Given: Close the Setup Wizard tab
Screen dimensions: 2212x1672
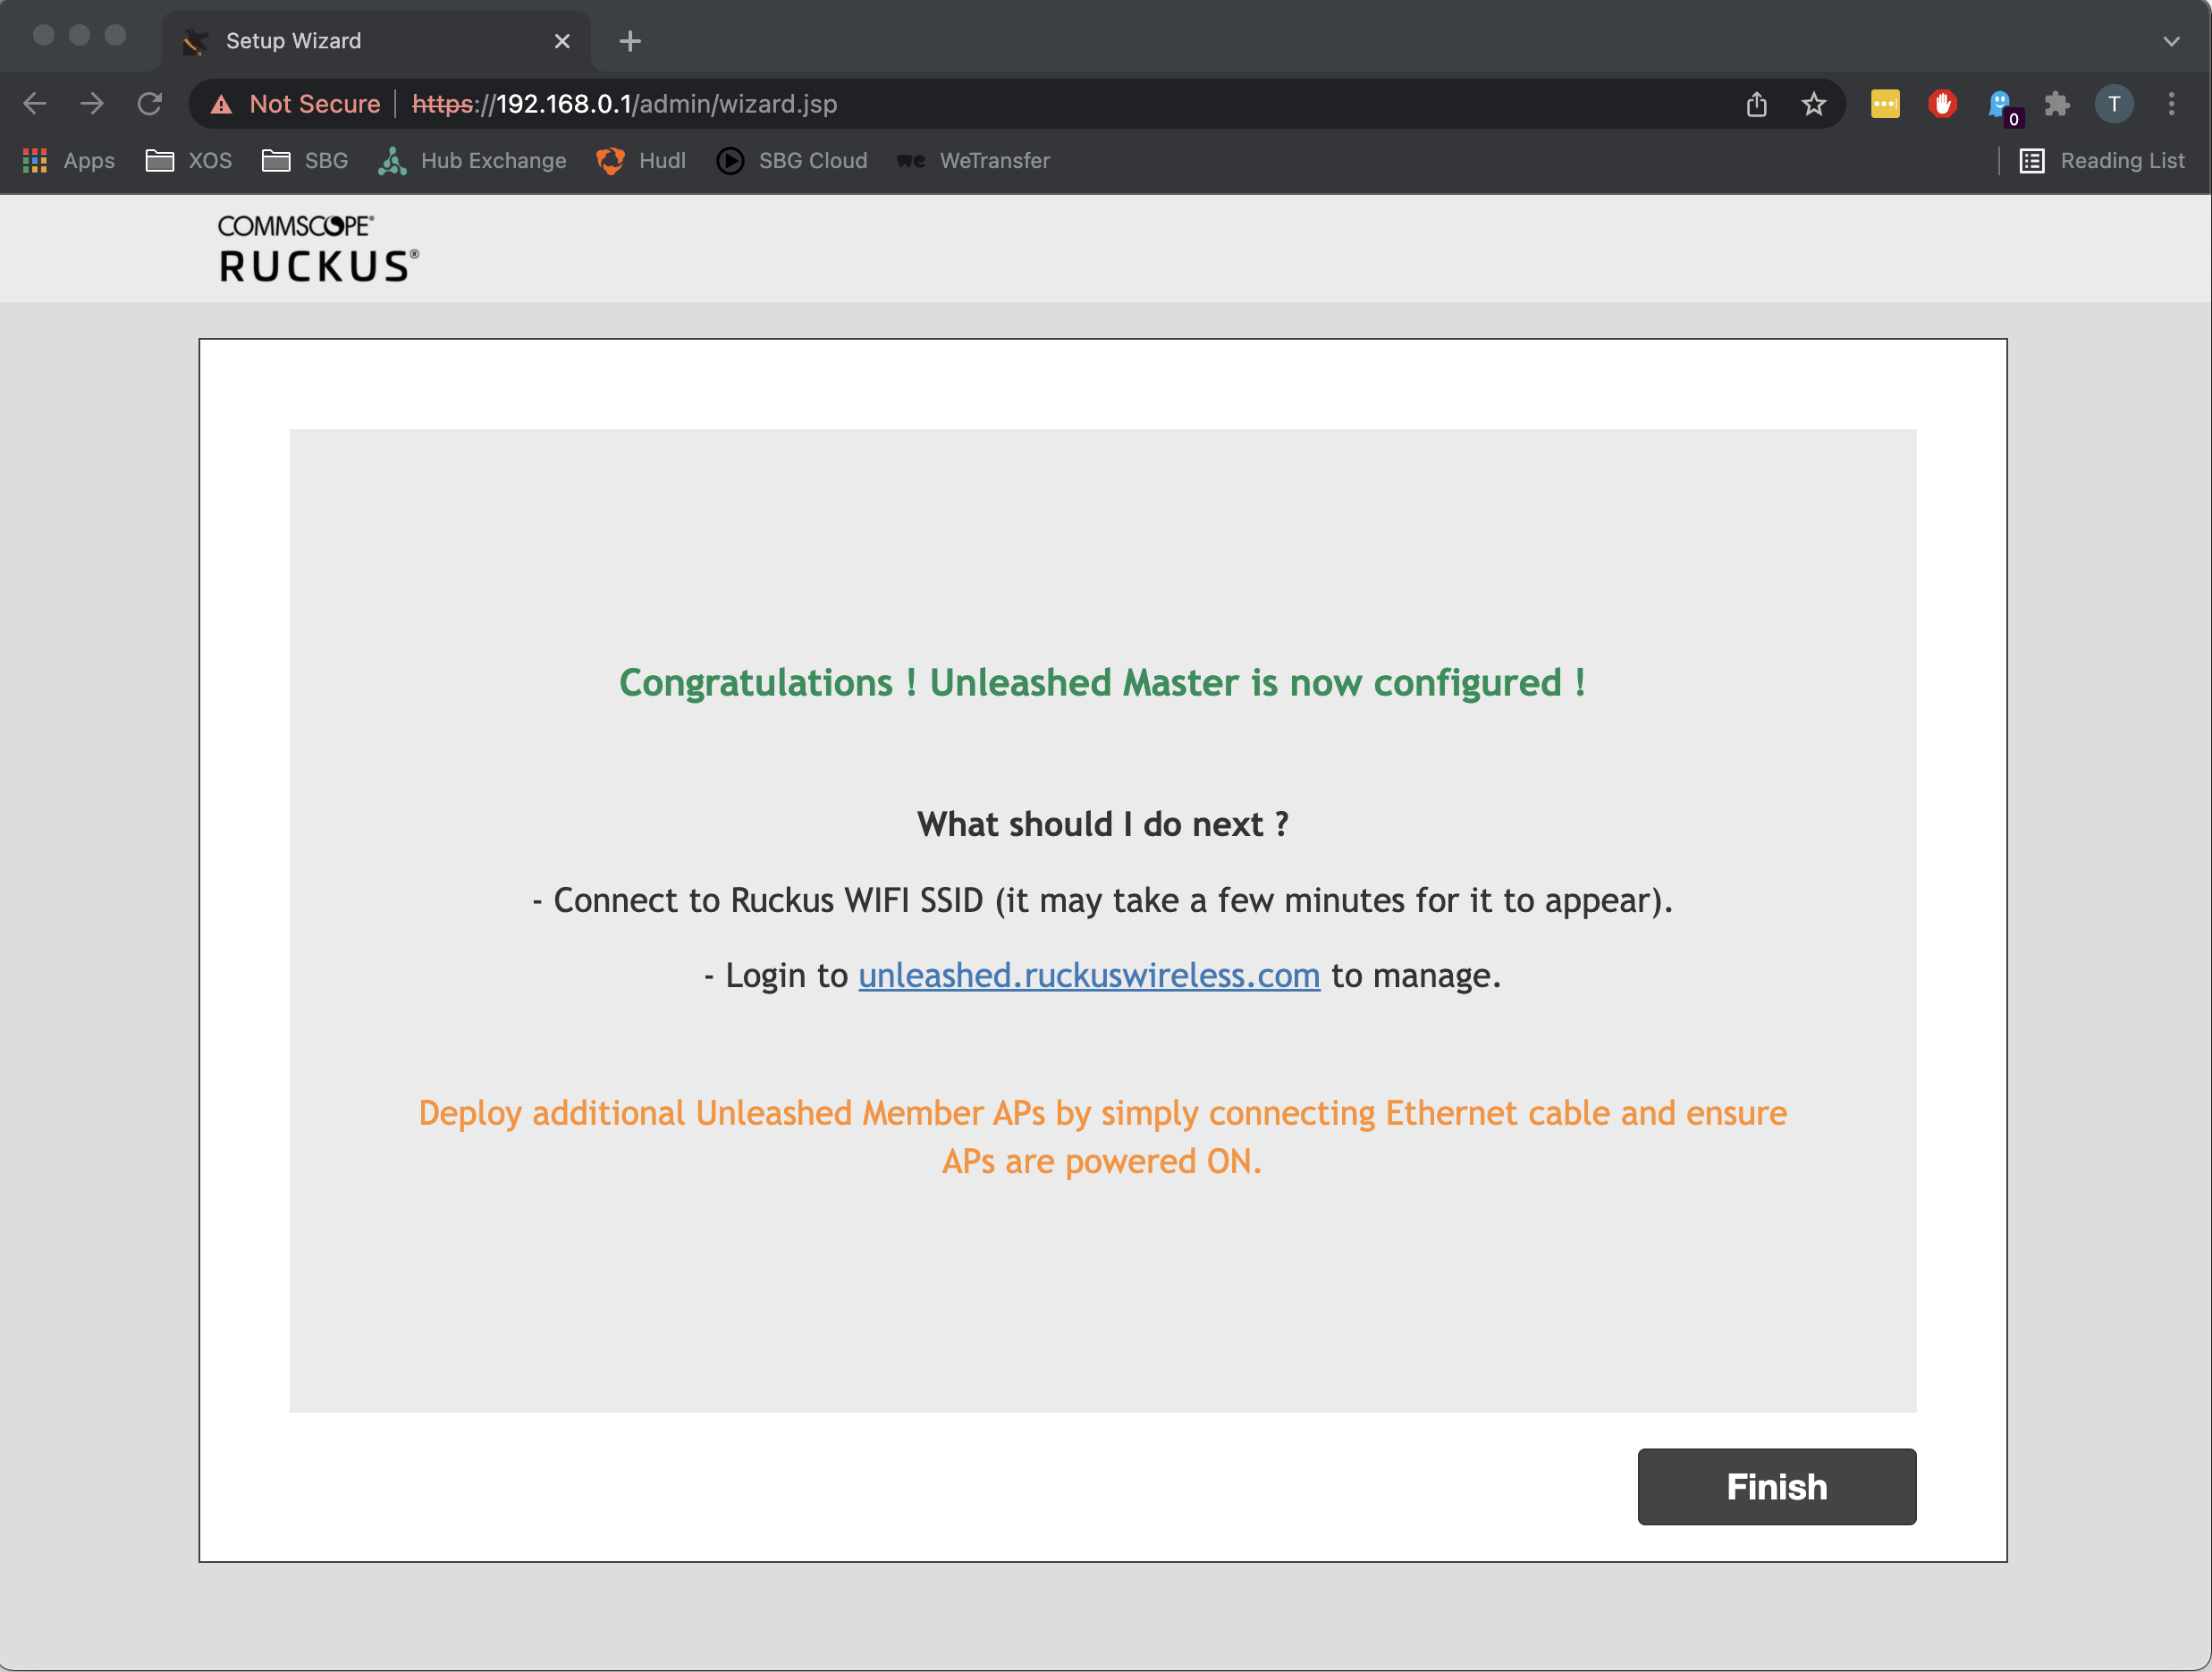Looking at the screenshot, I should (x=562, y=41).
